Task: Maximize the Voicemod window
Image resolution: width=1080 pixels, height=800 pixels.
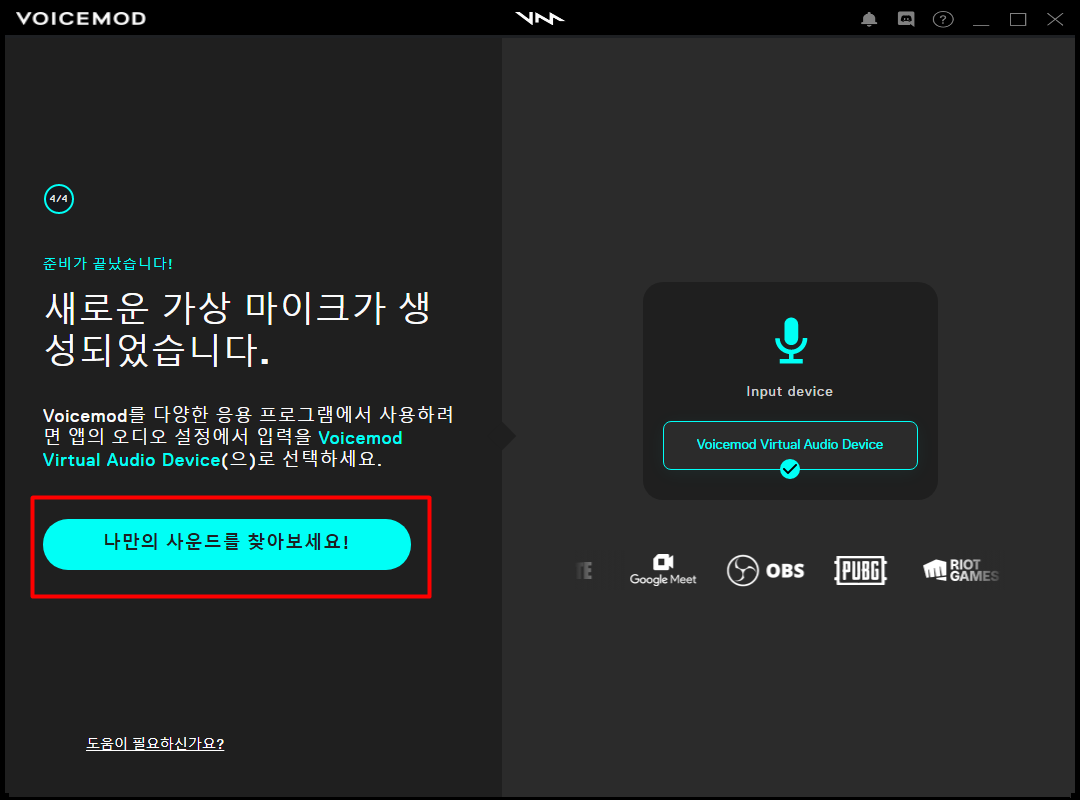Action: tap(1018, 19)
